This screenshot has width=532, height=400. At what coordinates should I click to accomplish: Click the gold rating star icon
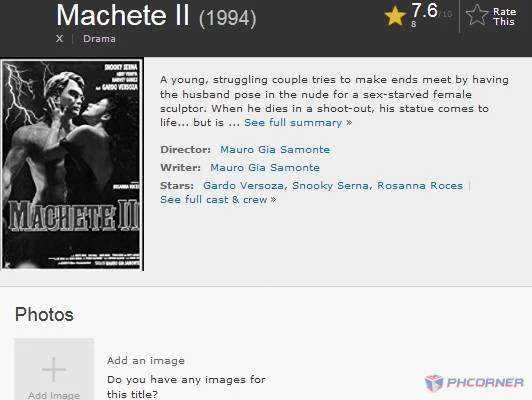click(x=395, y=16)
